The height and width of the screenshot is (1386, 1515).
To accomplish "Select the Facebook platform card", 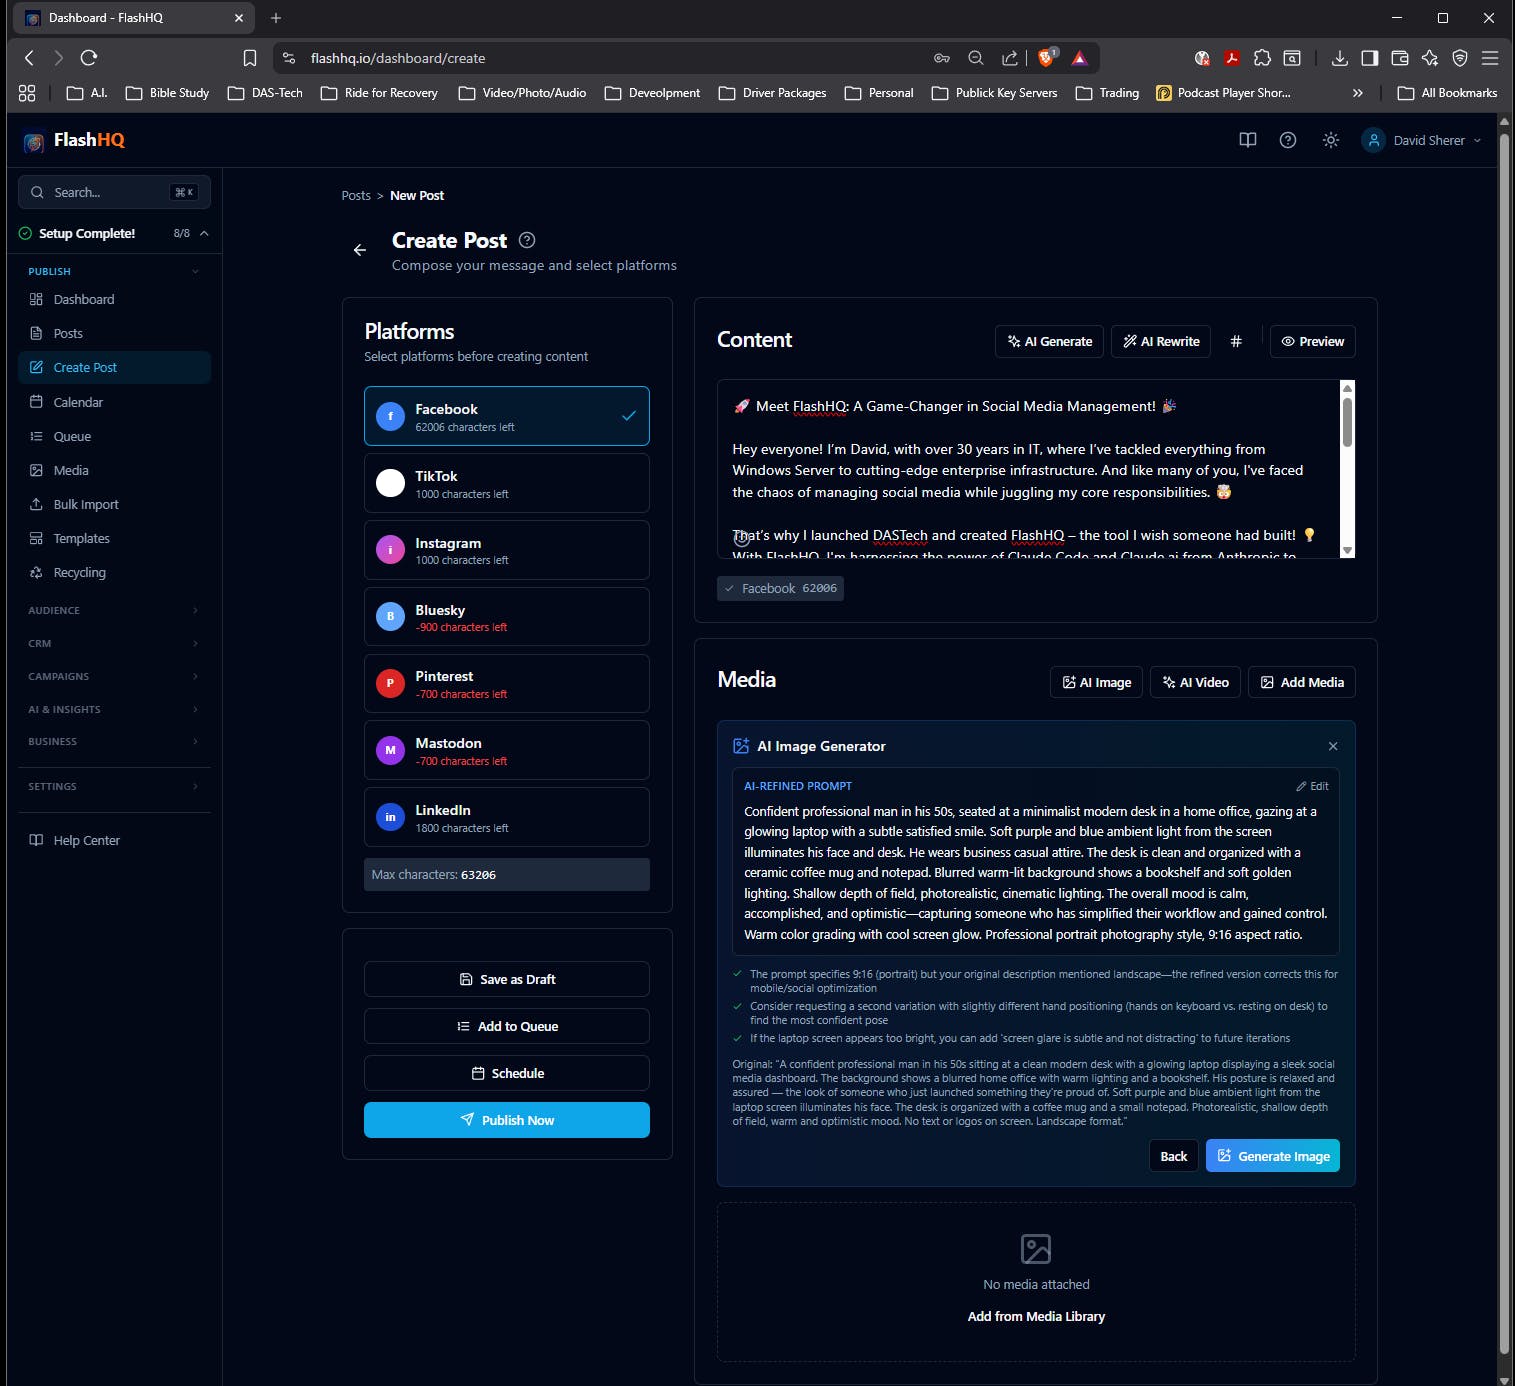I will click(507, 416).
